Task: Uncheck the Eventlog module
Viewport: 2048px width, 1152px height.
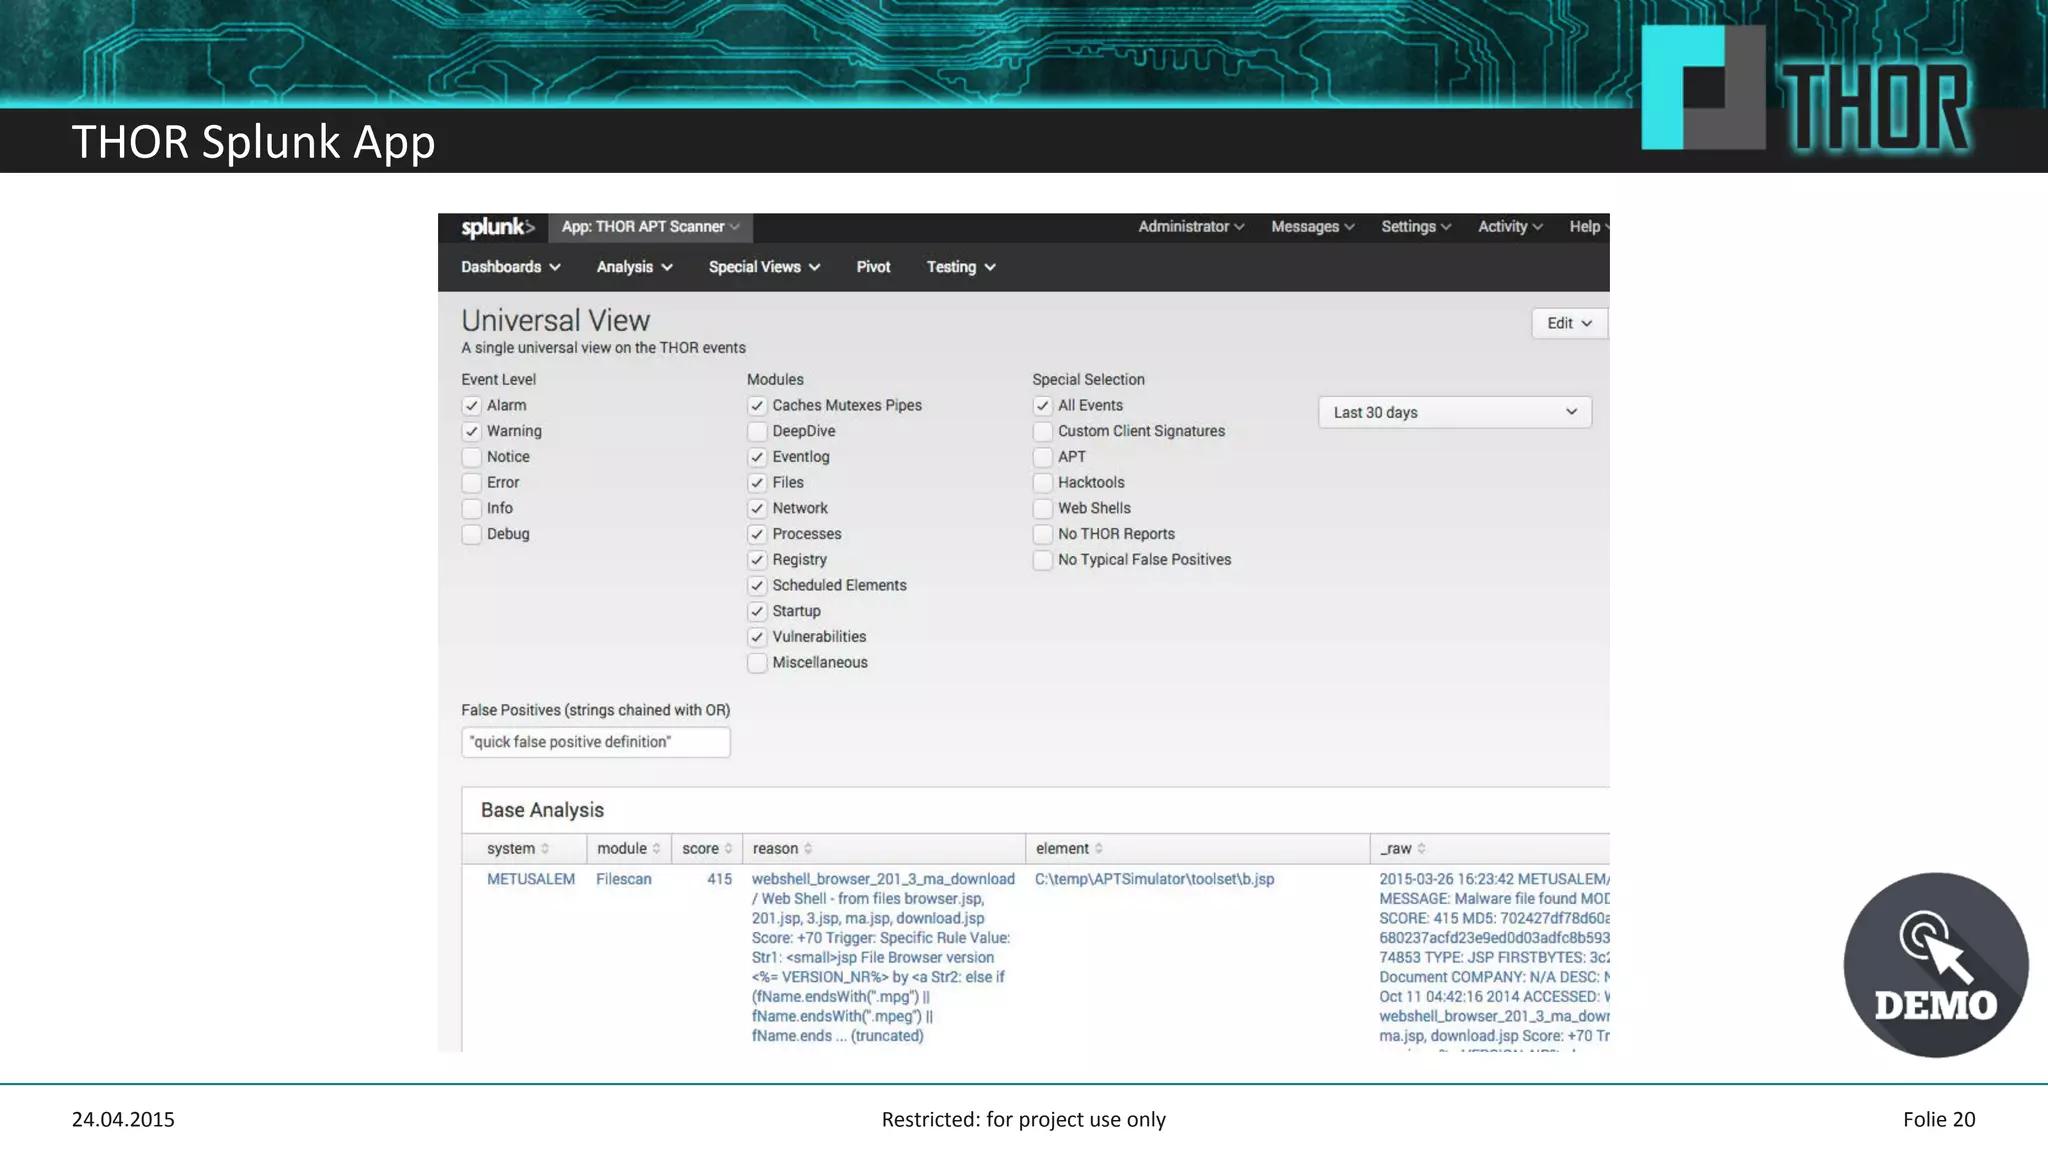Action: click(x=757, y=457)
